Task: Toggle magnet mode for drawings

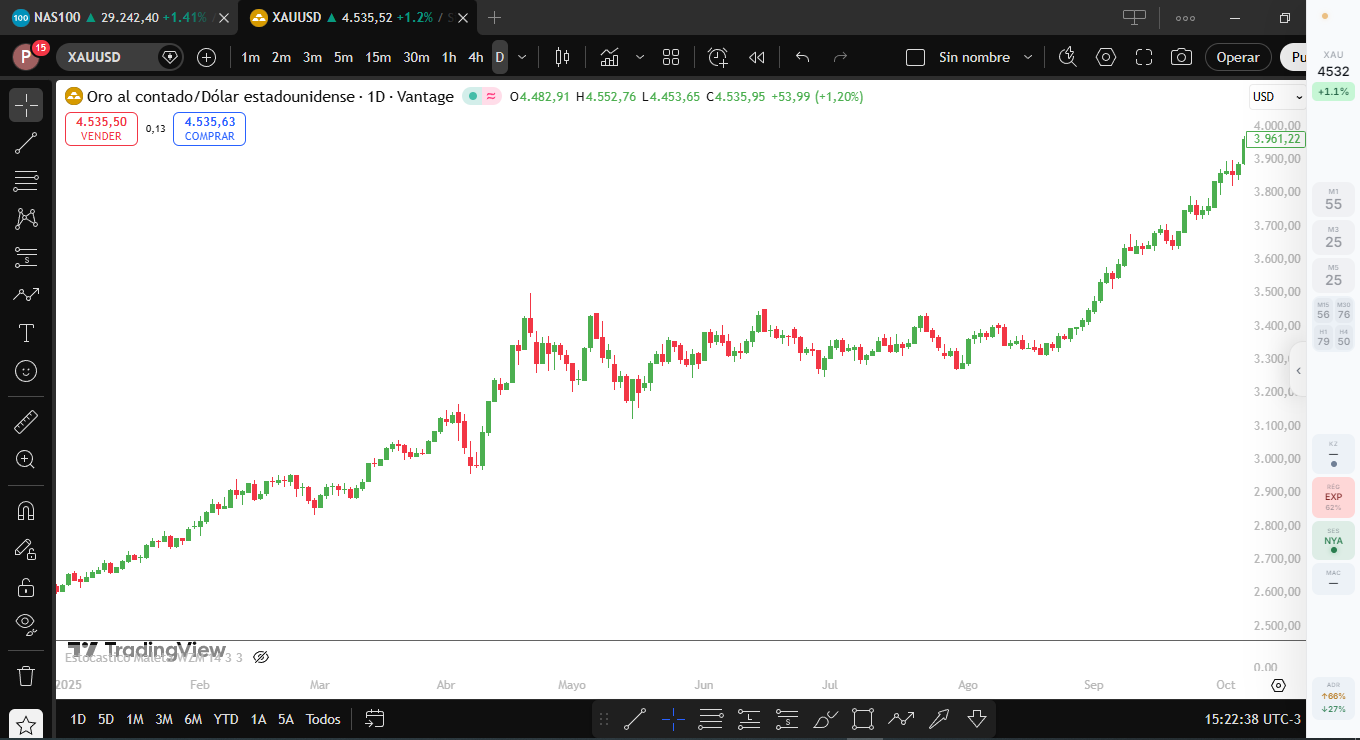Action: coord(26,511)
